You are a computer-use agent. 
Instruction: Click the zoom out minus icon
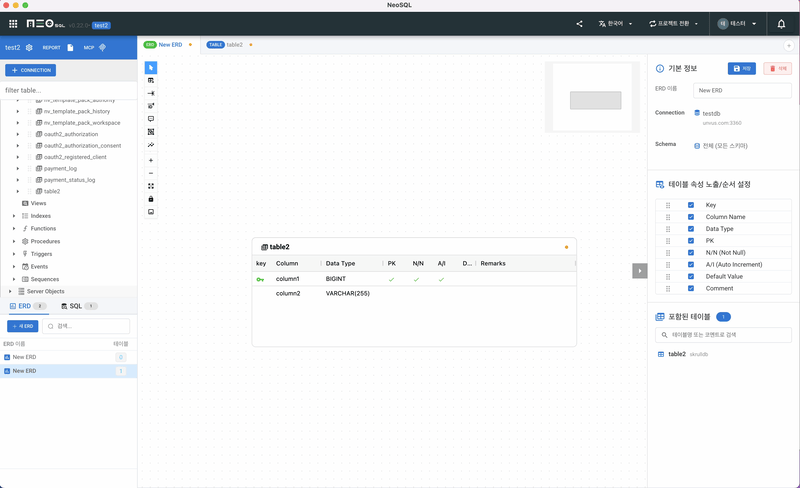151,173
